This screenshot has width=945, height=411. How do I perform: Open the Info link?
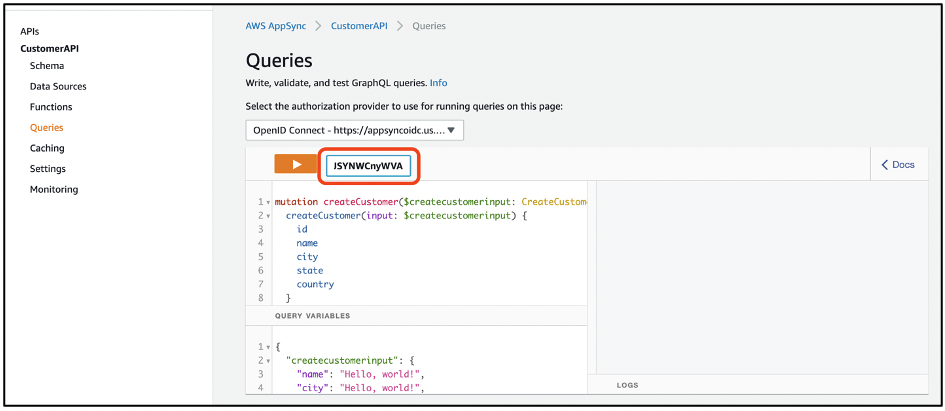click(439, 83)
